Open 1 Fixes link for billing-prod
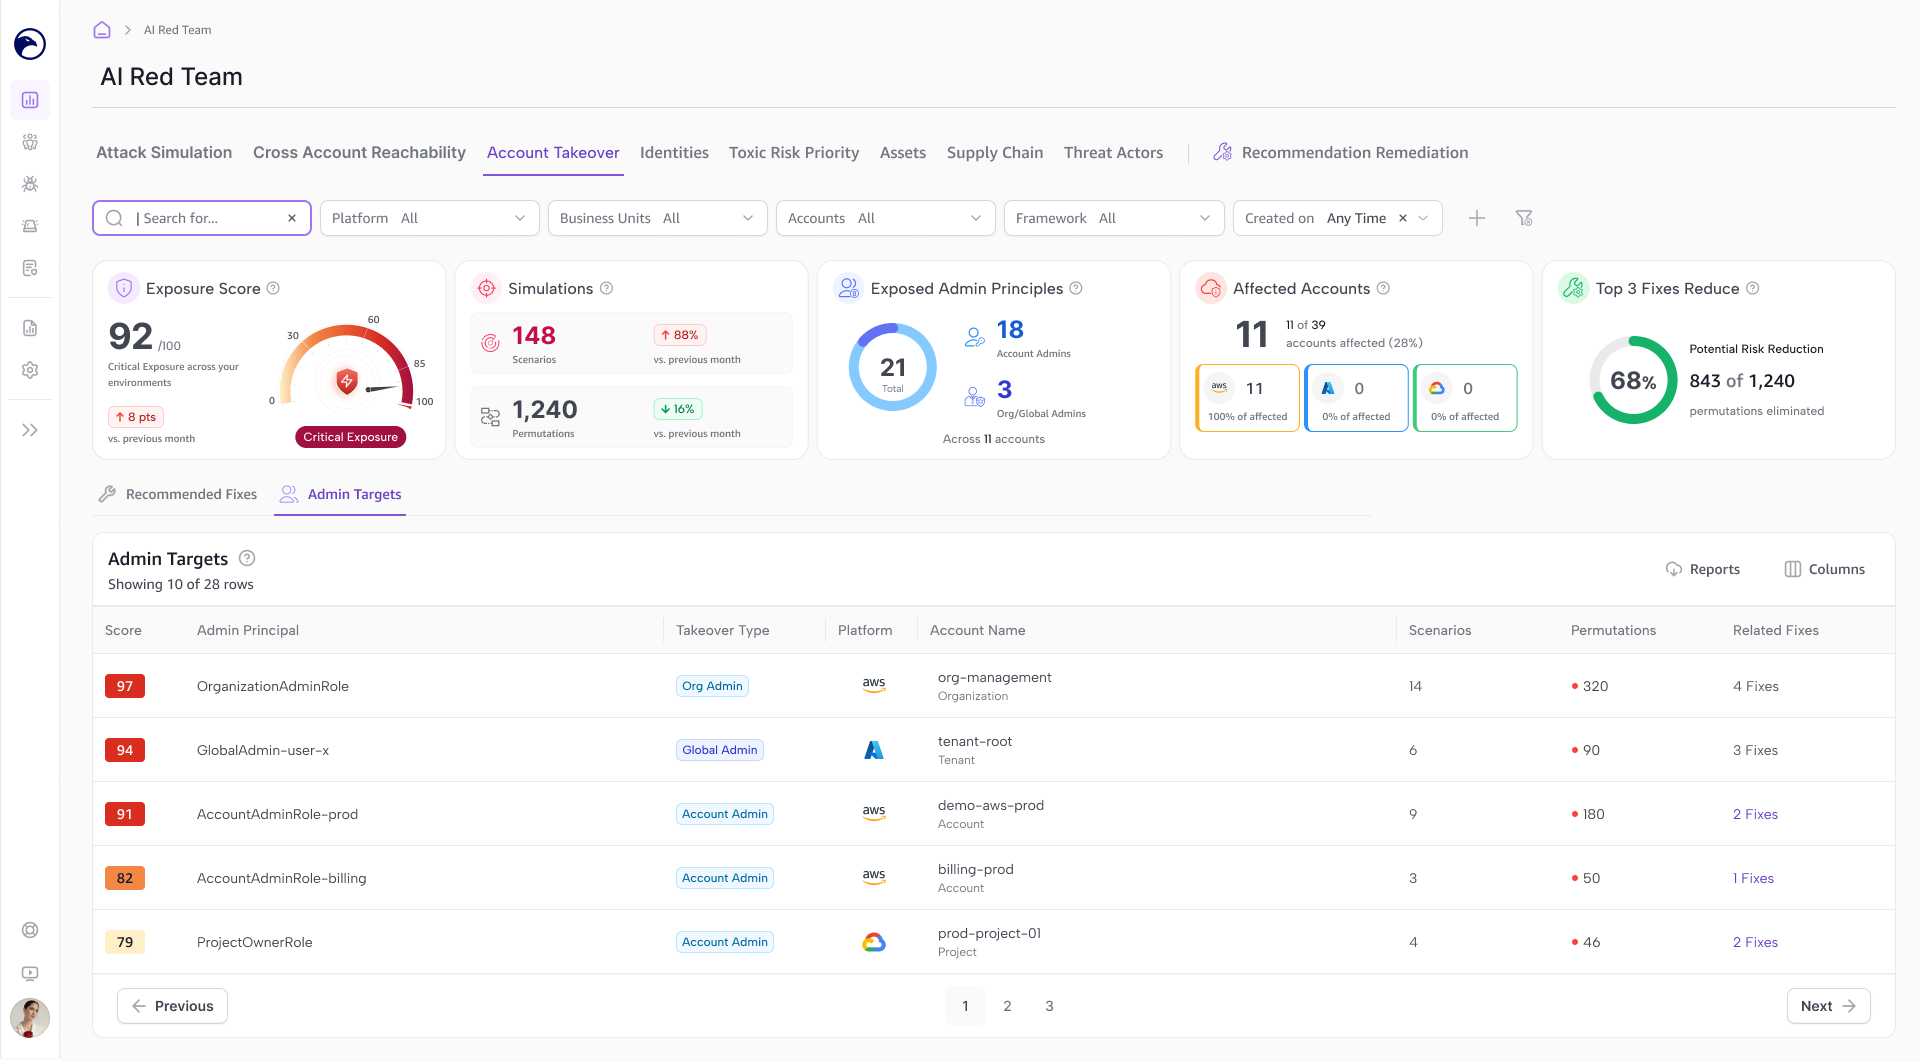The width and height of the screenshot is (1920, 1062). (x=1753, y=878)
